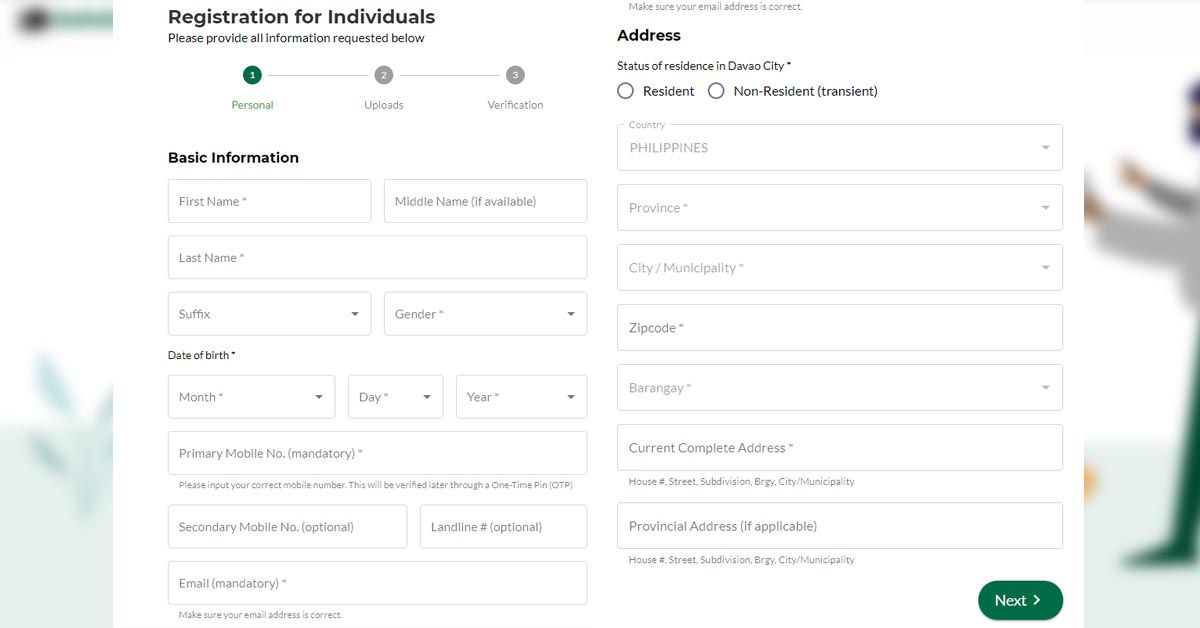
Task: Expand the birth Year dropdown
Action: pyautogui.click(x=521, y=397)
